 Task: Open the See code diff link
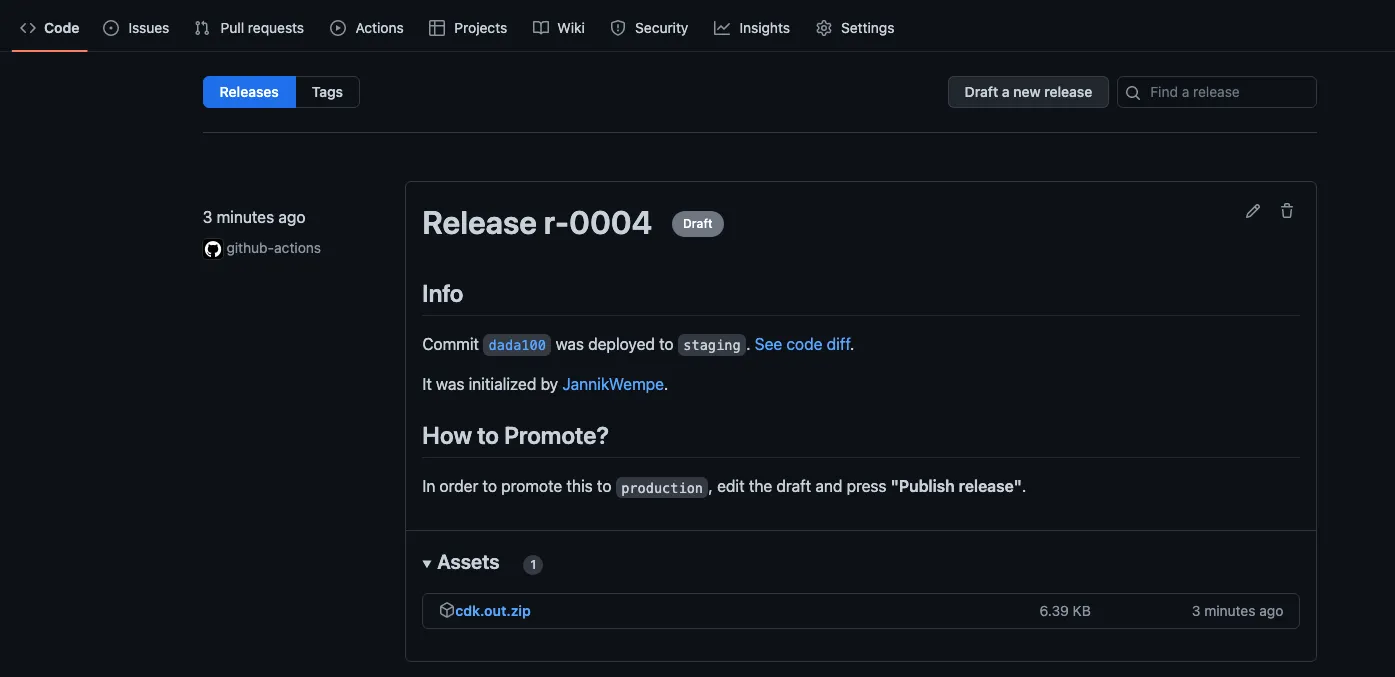[802, 344]
